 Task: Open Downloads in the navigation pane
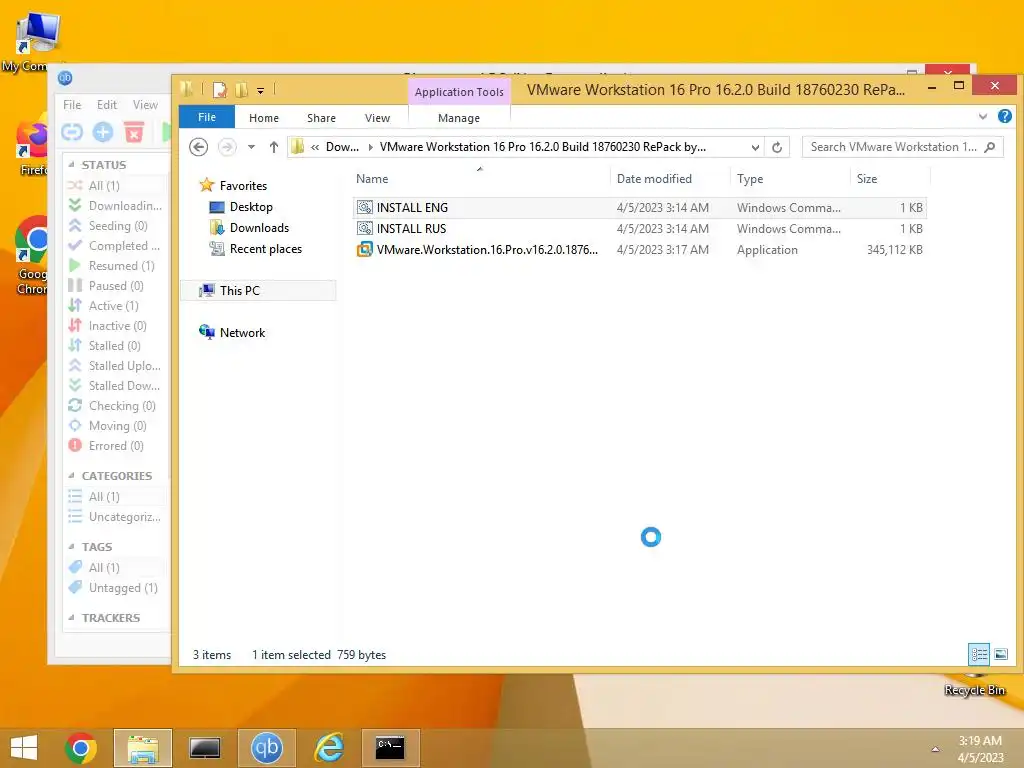(x=259, y=228)
